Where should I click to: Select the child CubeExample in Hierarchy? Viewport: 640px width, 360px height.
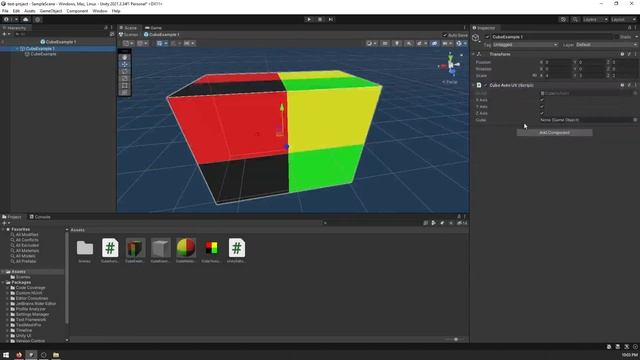(x=43, y=54)
